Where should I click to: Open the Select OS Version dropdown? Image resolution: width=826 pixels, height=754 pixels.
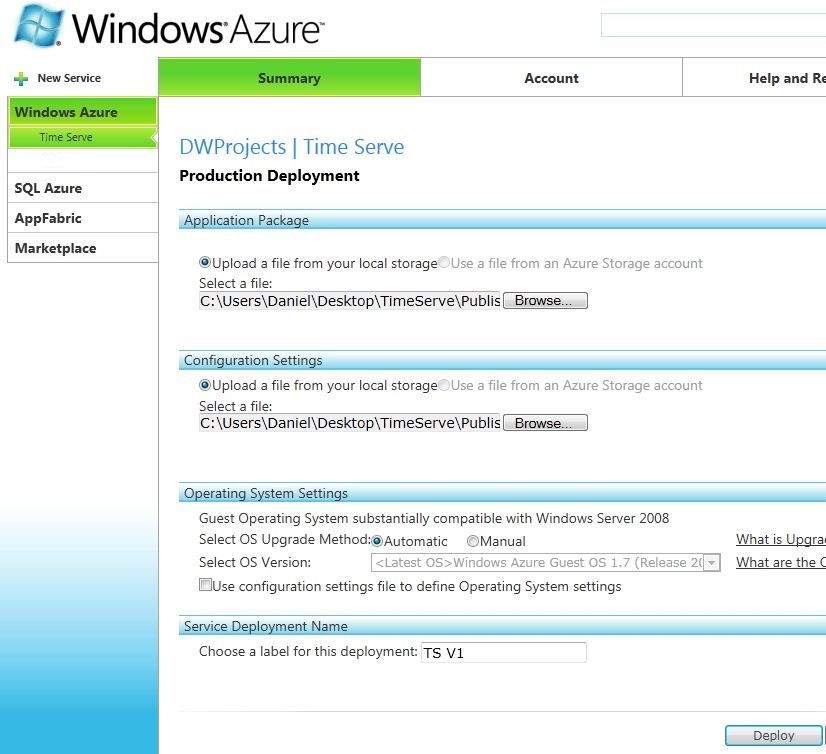click(x=545, y=562)
